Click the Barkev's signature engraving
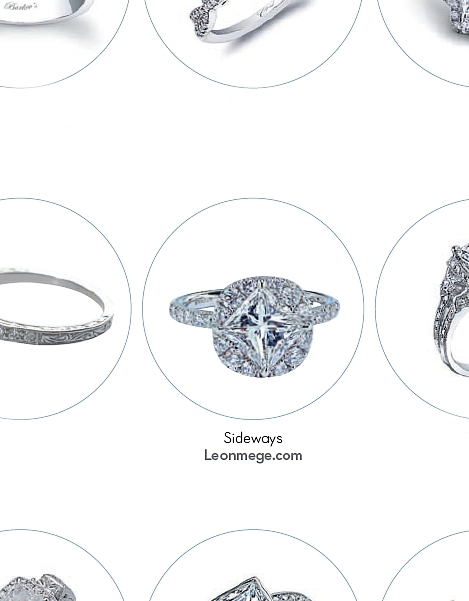 (21, 7)
